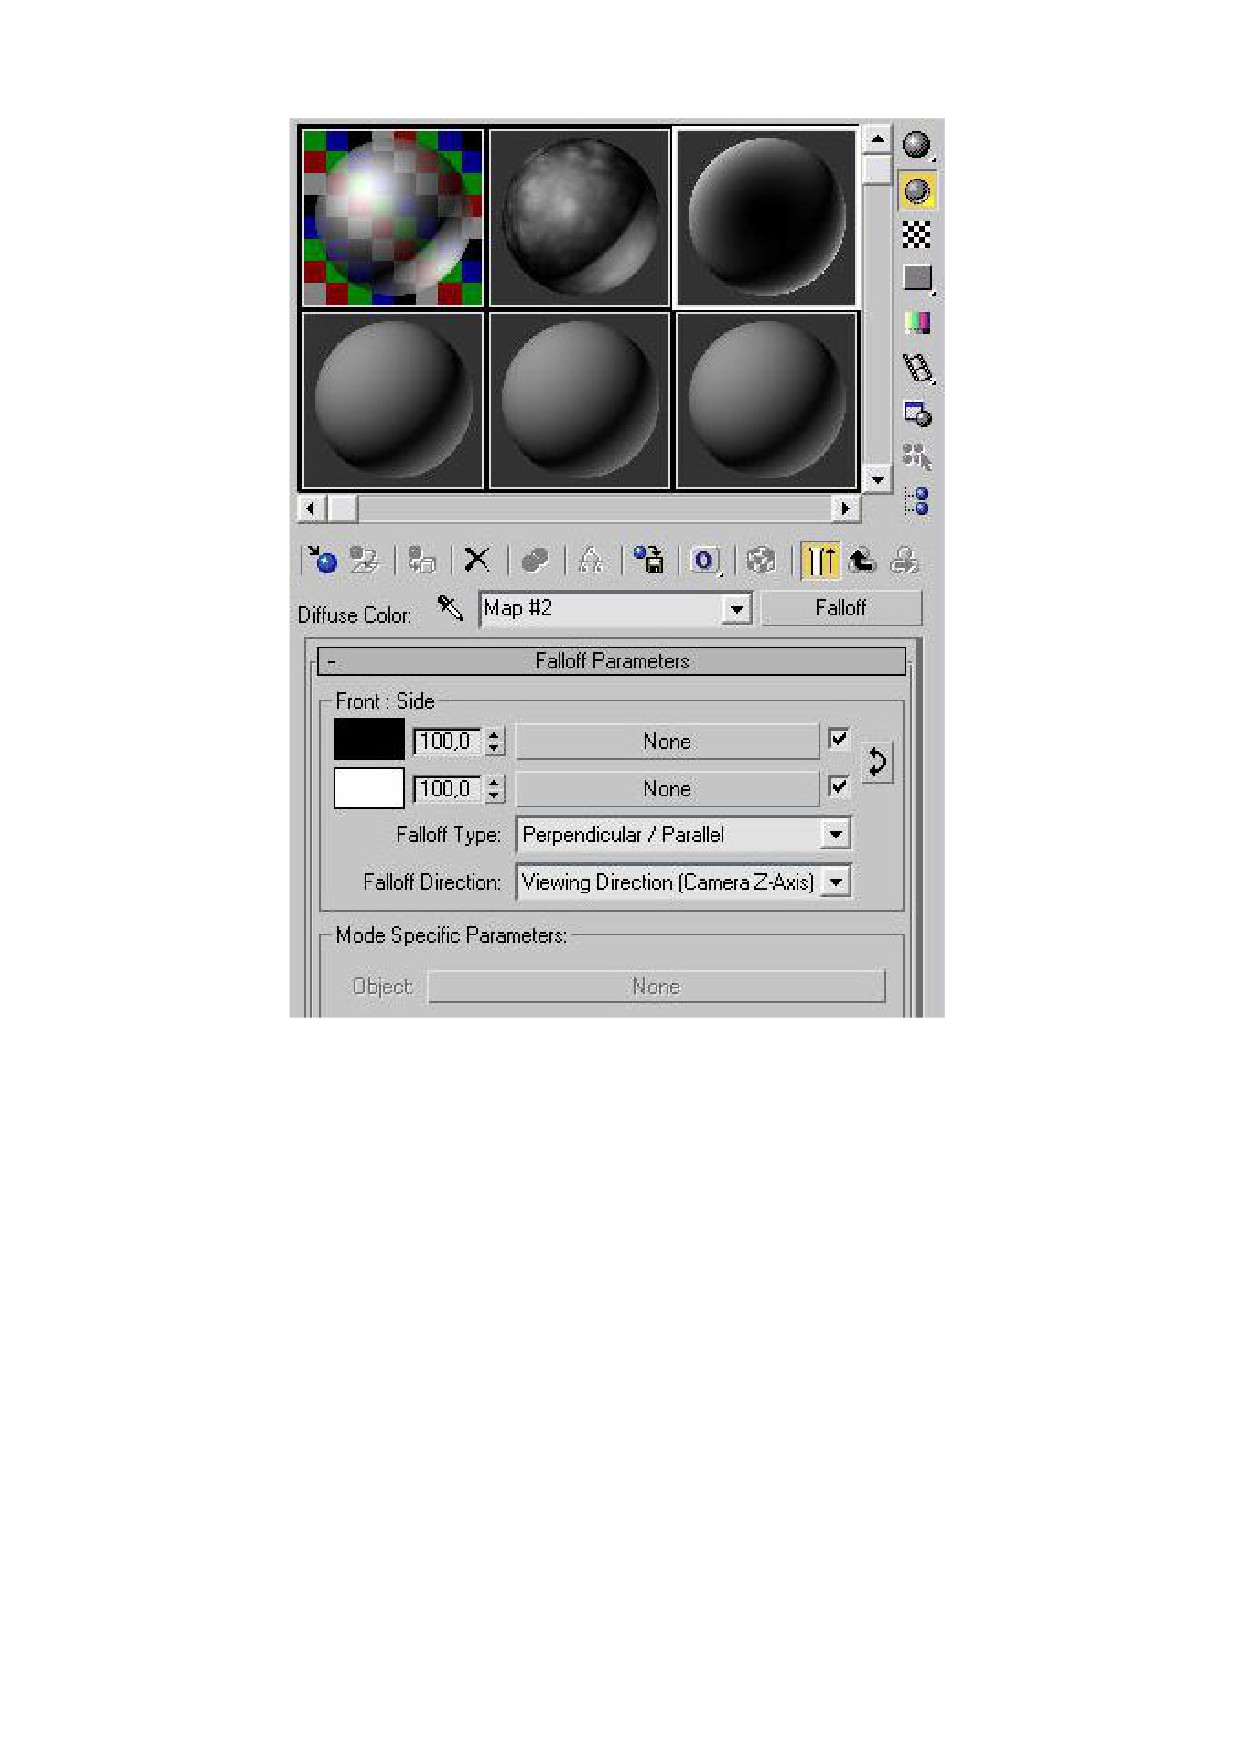This screenshot has width=1239, height=1754.
Task: Open Falloff Direction dropdown arrow
Action: pos(835,882)
